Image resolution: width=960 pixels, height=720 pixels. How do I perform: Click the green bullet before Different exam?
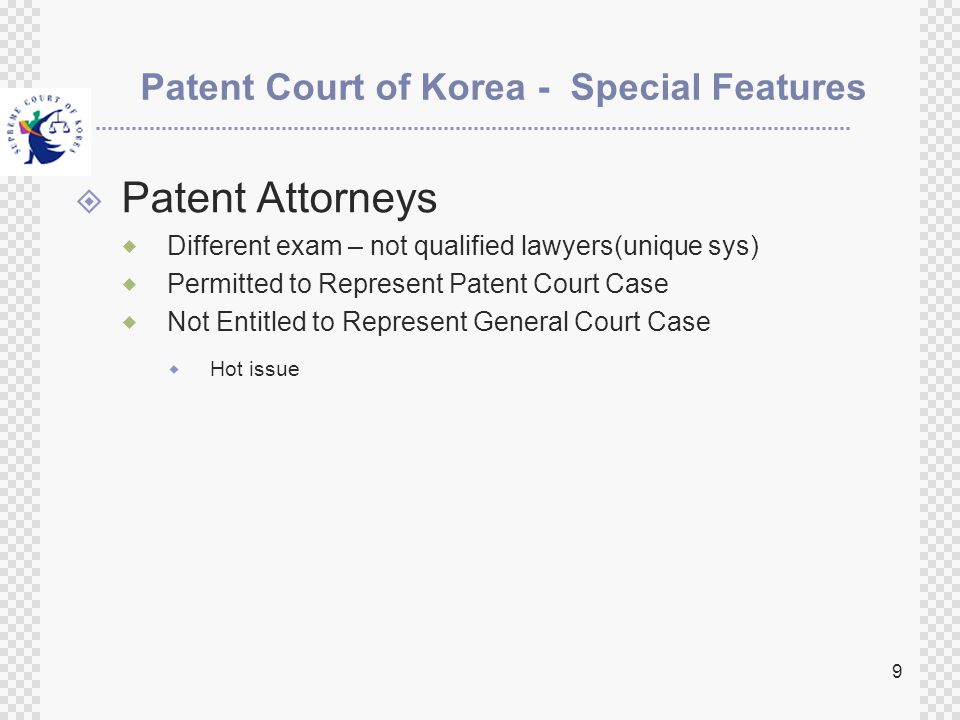point(129,247)
